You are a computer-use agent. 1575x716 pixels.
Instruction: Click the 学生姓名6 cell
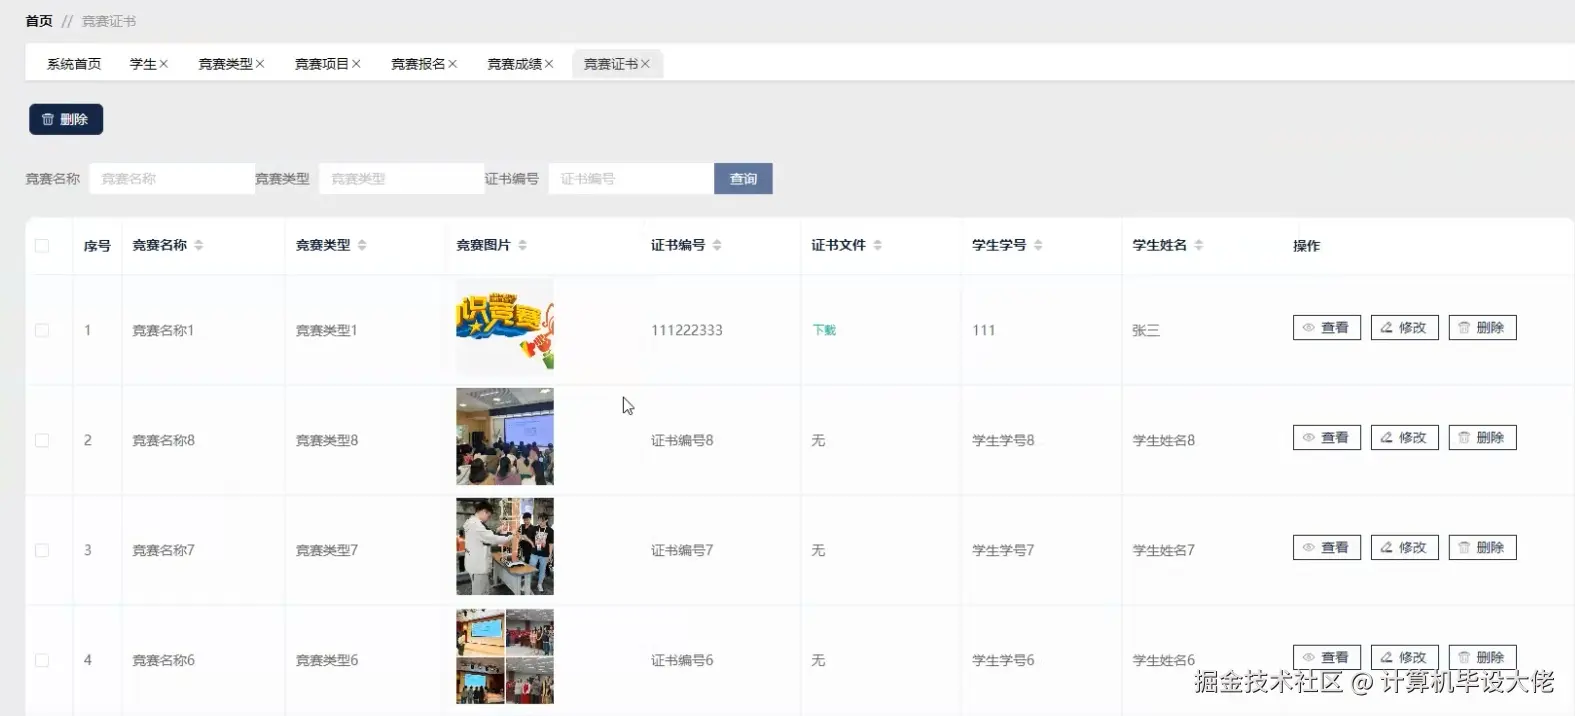click(x=1163, y=660)
